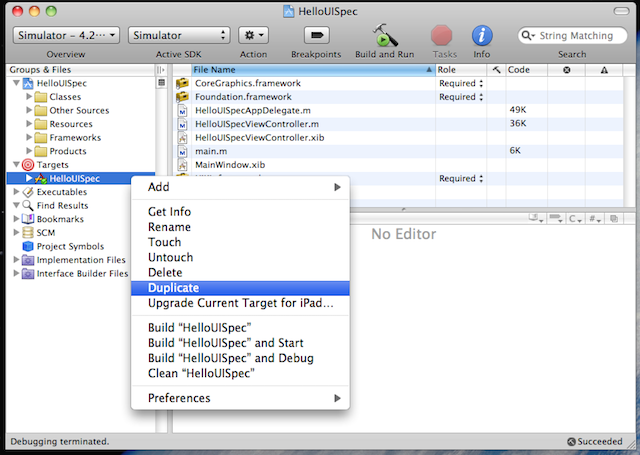Change the Role of Foundation.framework
This screenshot has width=640, height=455.
461,97
